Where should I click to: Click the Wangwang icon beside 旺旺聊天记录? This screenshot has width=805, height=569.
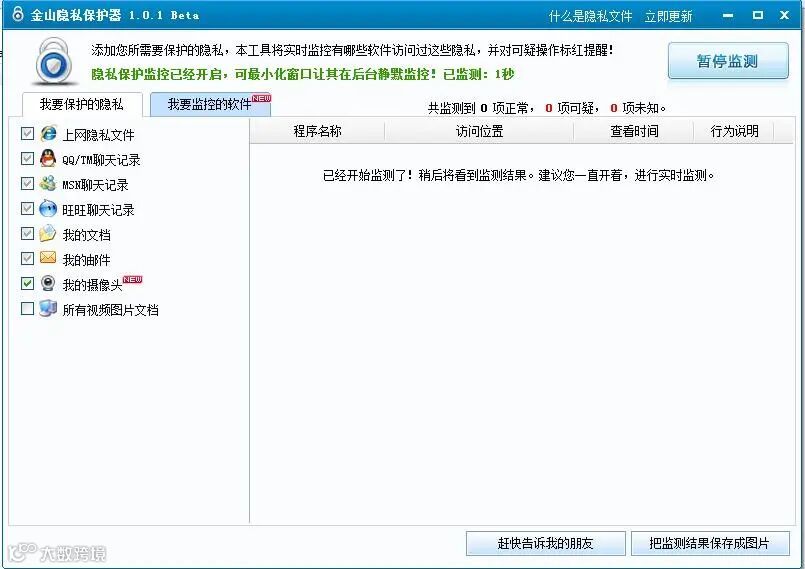[x=48, y=208]
